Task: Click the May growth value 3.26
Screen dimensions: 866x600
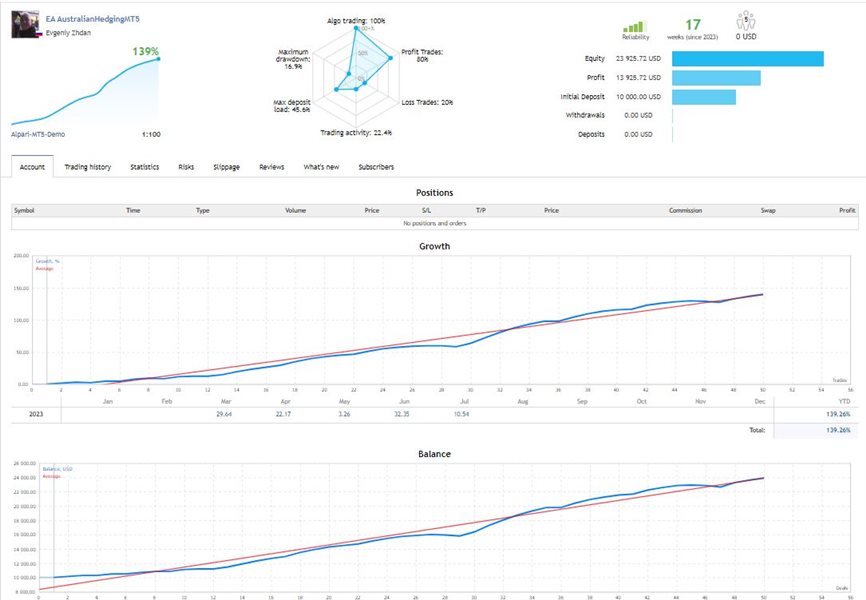Action: pyautogui.click(x=344, y=414)
